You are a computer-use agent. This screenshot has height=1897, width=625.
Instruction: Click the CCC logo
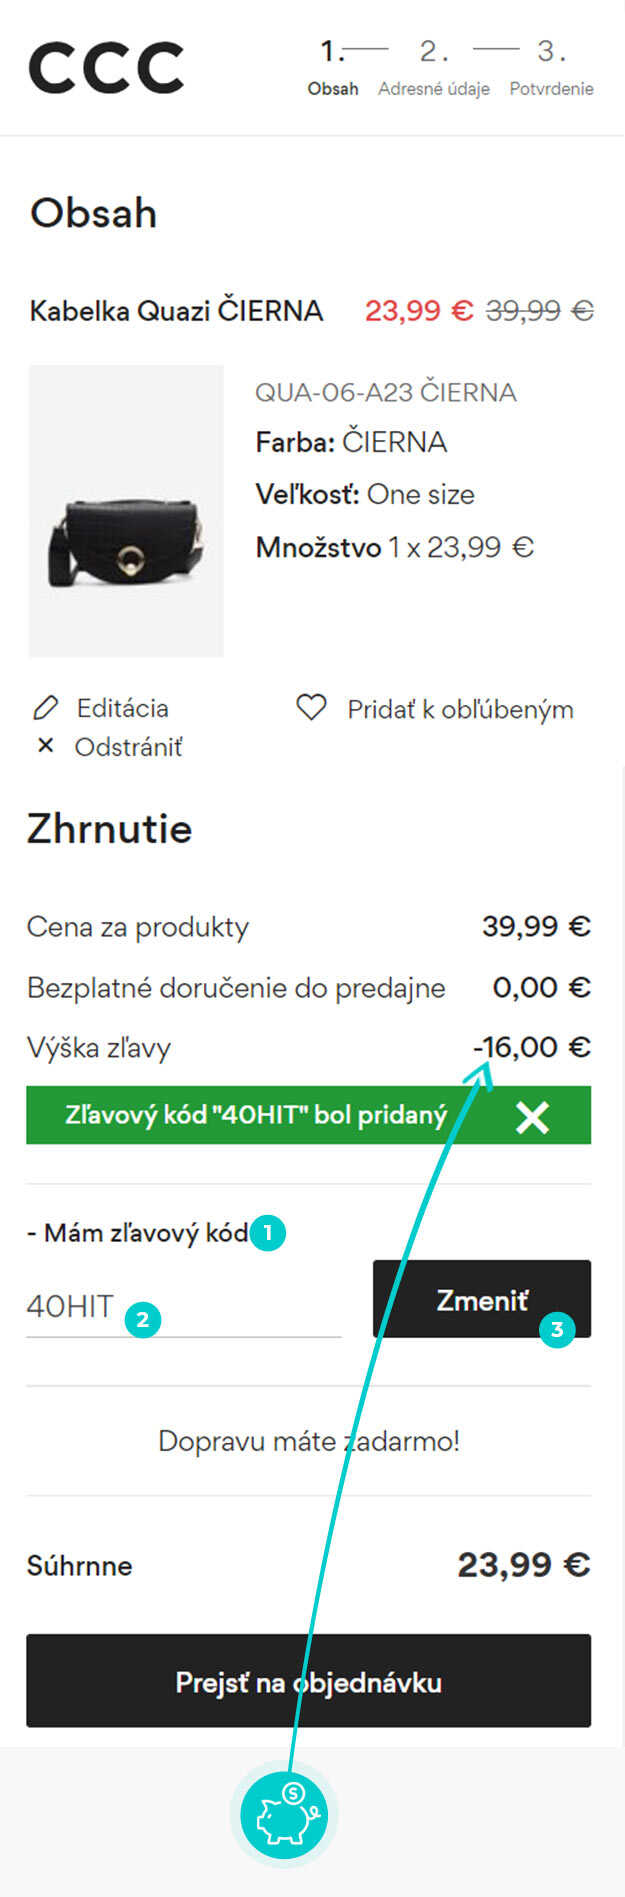pos(106,67)
